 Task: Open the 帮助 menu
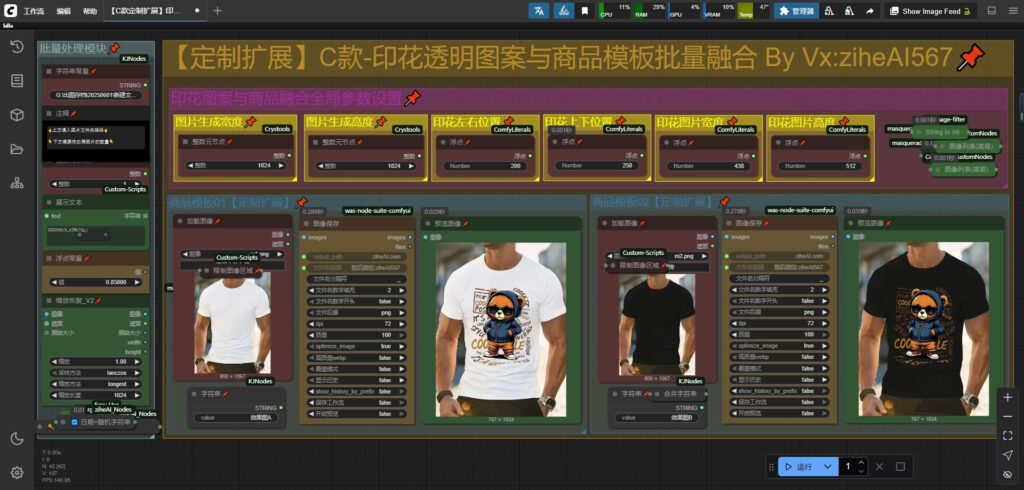[89, 11]
